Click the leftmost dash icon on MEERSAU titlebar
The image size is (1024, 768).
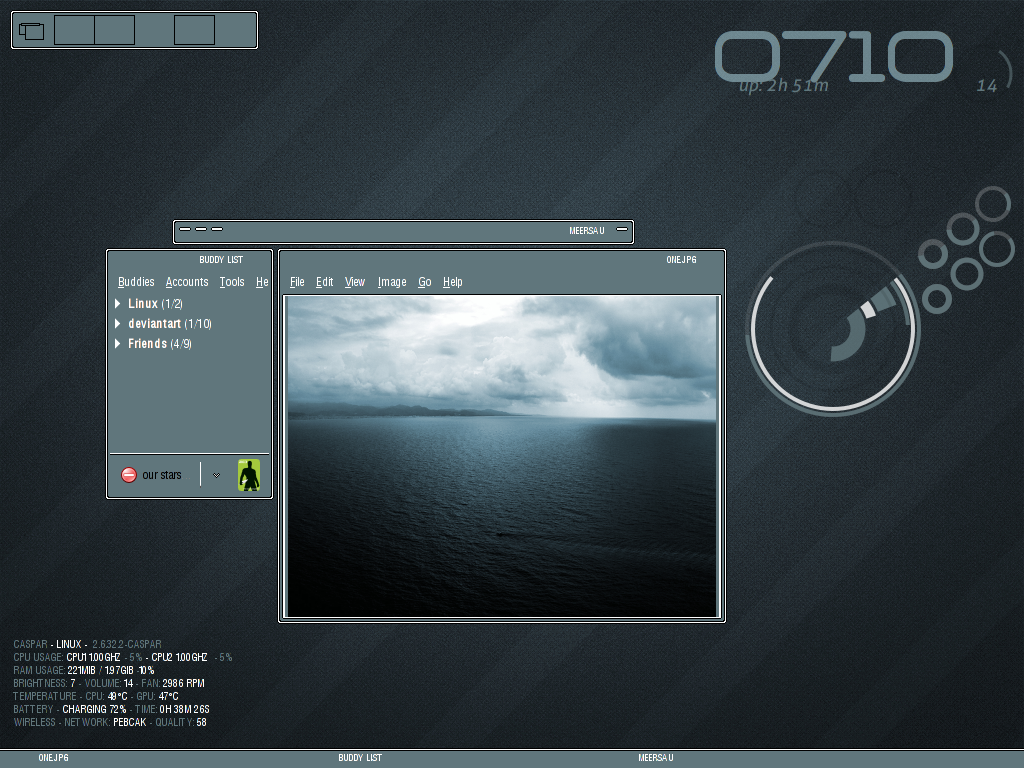point(186,230)
